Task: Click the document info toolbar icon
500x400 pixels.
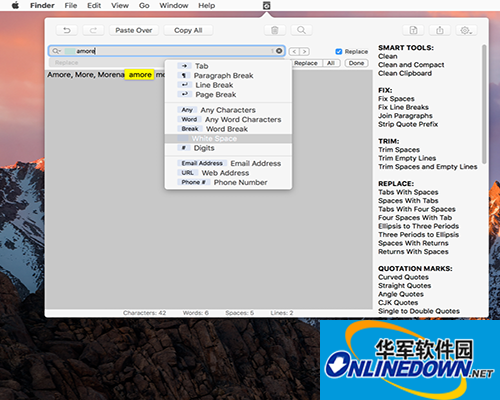Action: [x=413, y=30]
